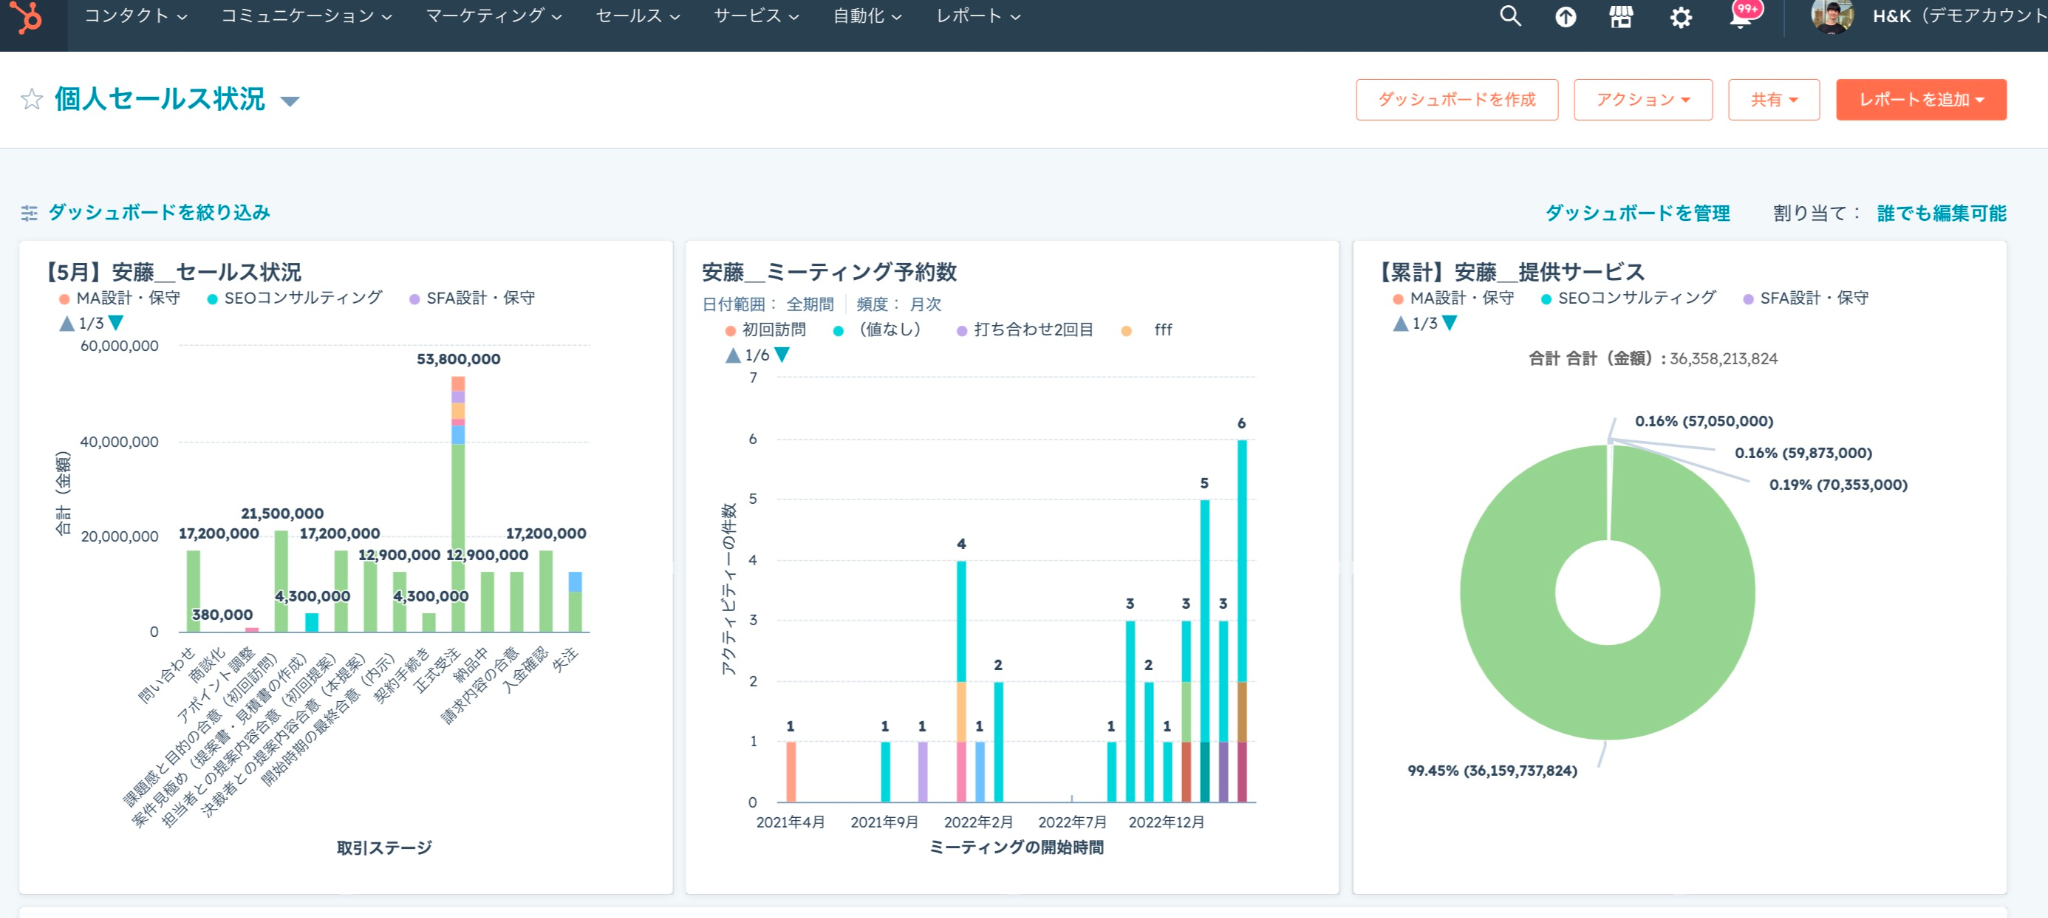Click the HubSpot sprocket logo
The height and width of the screenshot is (918, 2048).
27,17
